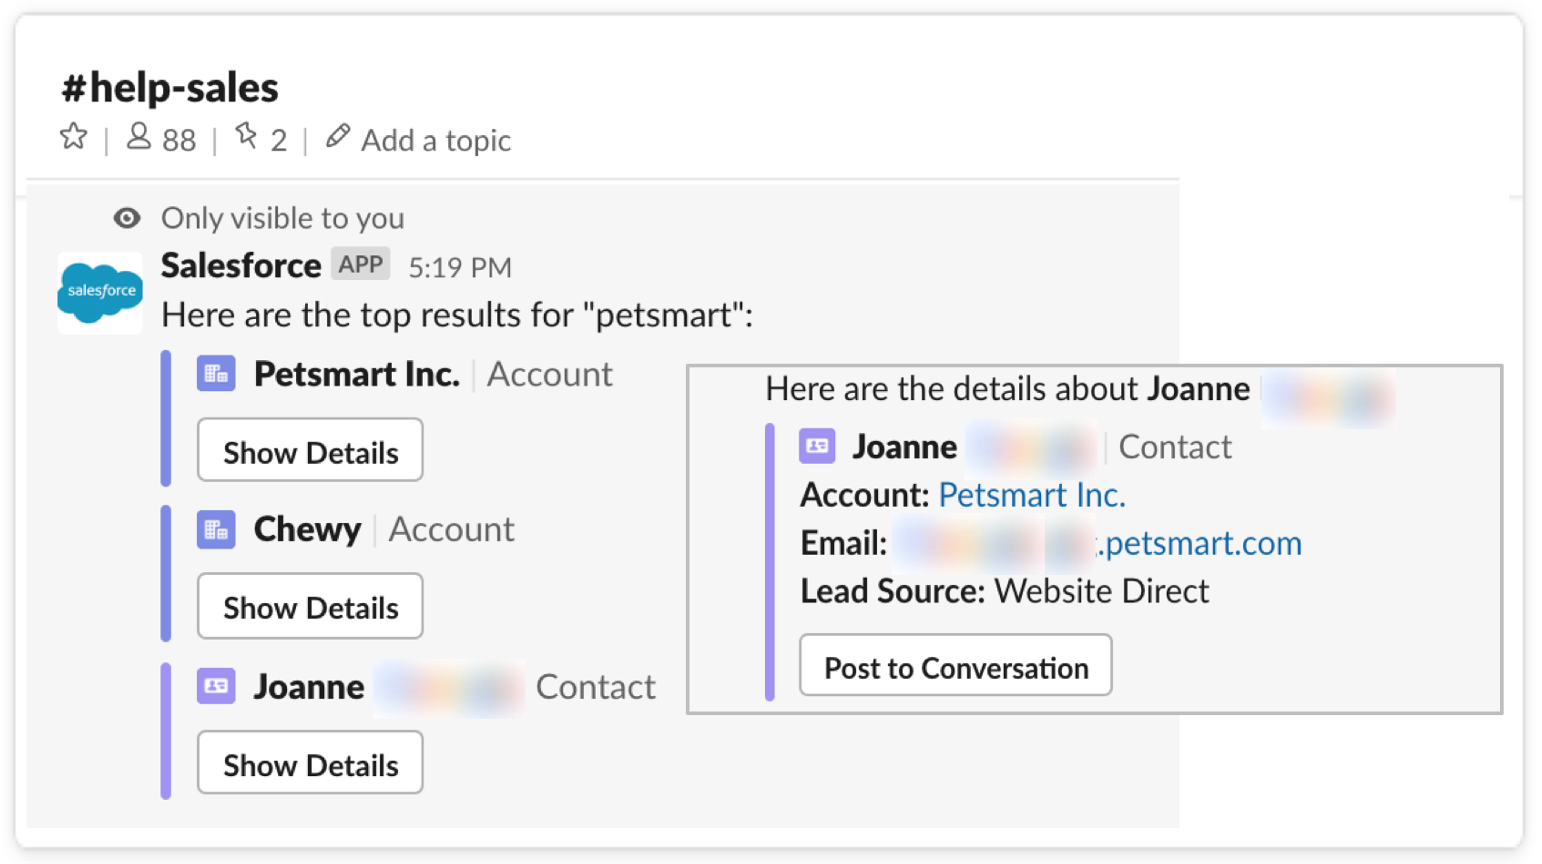Image resolution: width=1542 pixels, height=864 pixels.
Task: Click the contact card icon in details panel
Action: click(817, 446)
